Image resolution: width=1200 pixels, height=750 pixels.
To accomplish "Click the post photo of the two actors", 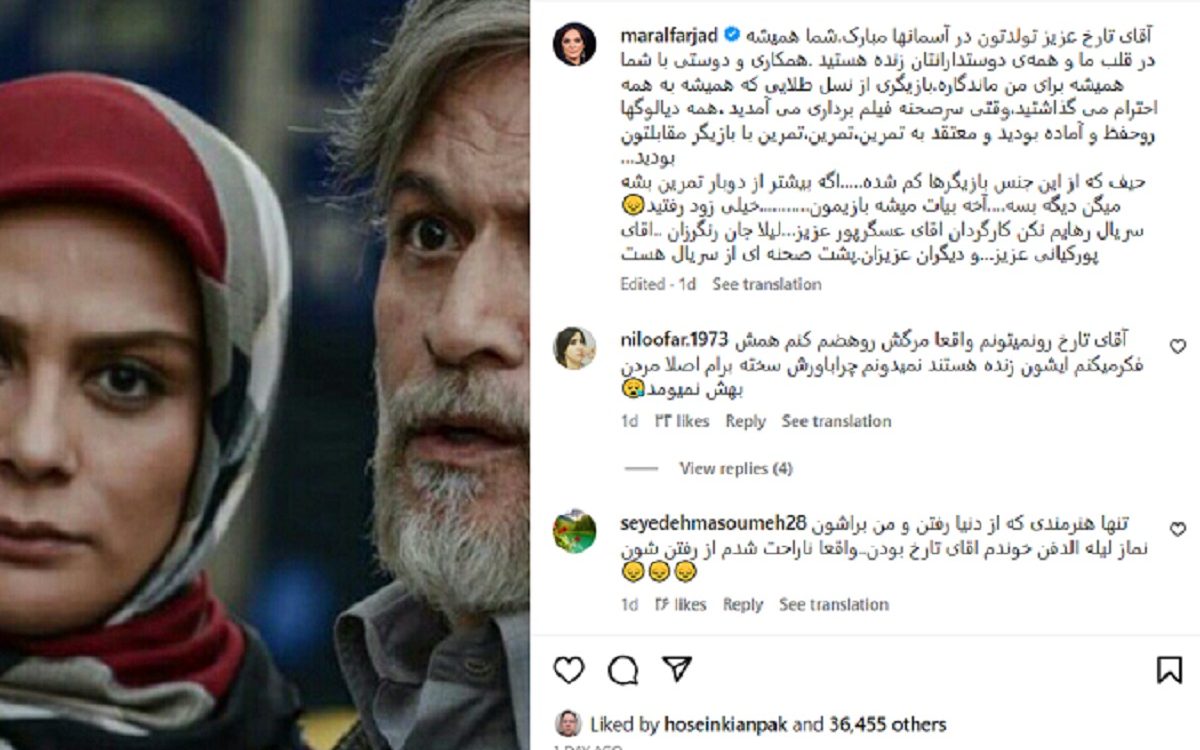I will click(264, 375).
